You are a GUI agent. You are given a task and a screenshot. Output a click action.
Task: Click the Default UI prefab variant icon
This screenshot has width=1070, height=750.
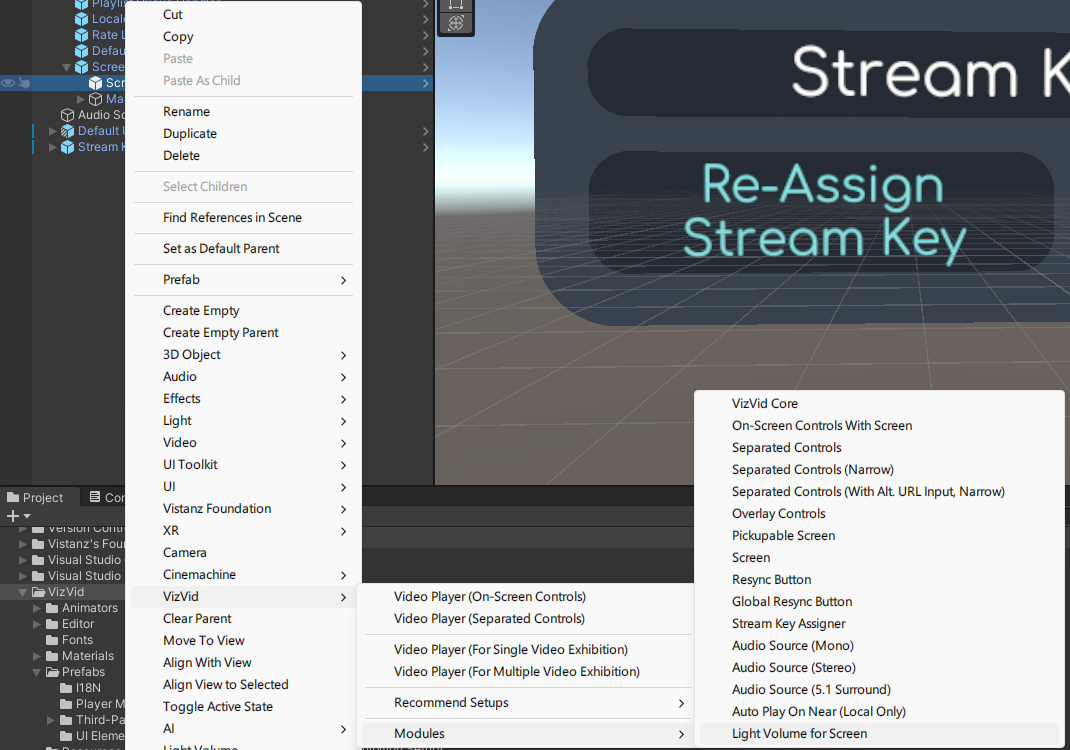tap(67, 131)
